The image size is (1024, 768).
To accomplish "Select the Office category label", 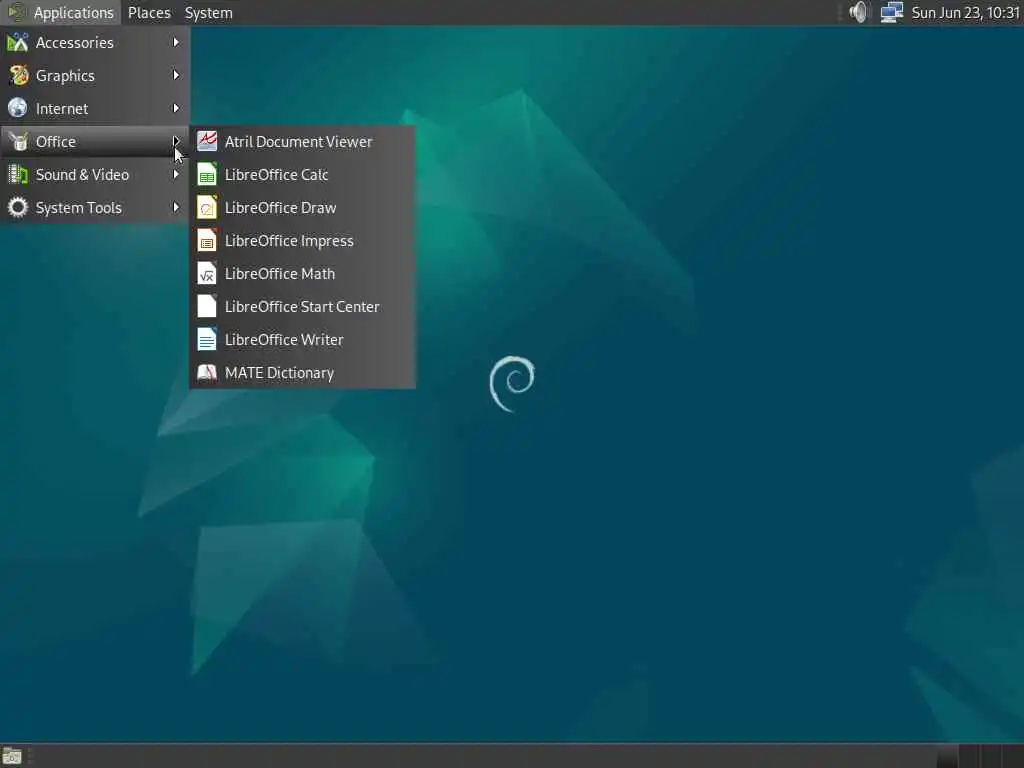I will 56,142.
